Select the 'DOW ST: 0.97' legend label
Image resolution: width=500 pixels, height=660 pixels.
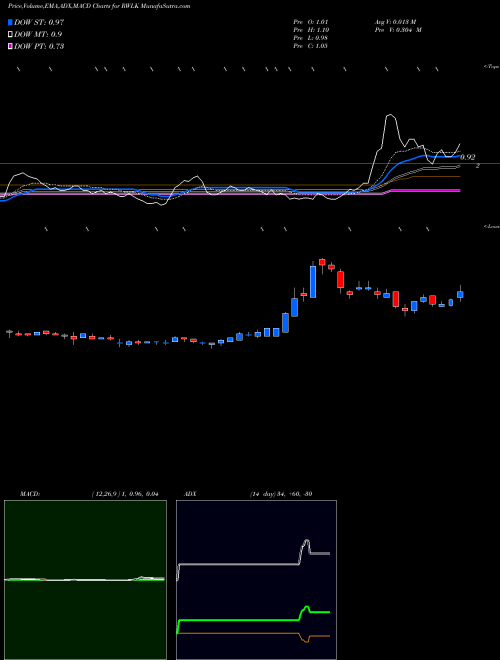coord(39,22)
